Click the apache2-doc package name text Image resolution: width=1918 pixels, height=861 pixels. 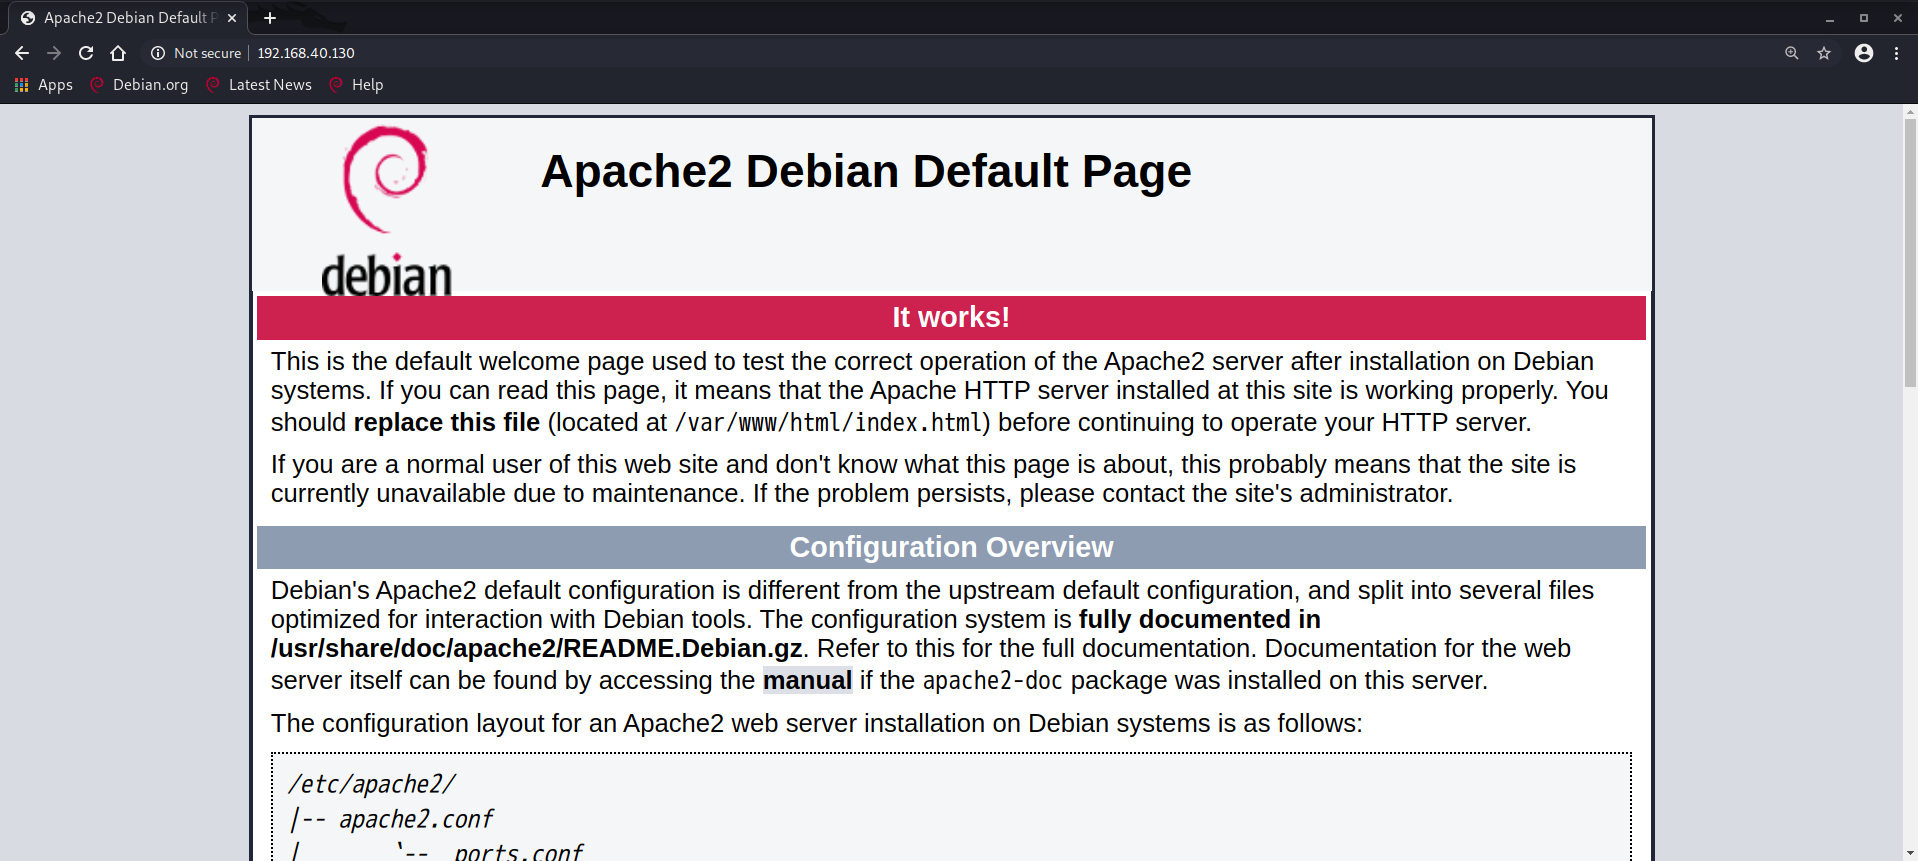pyautogui.click(x=992, y=681)
